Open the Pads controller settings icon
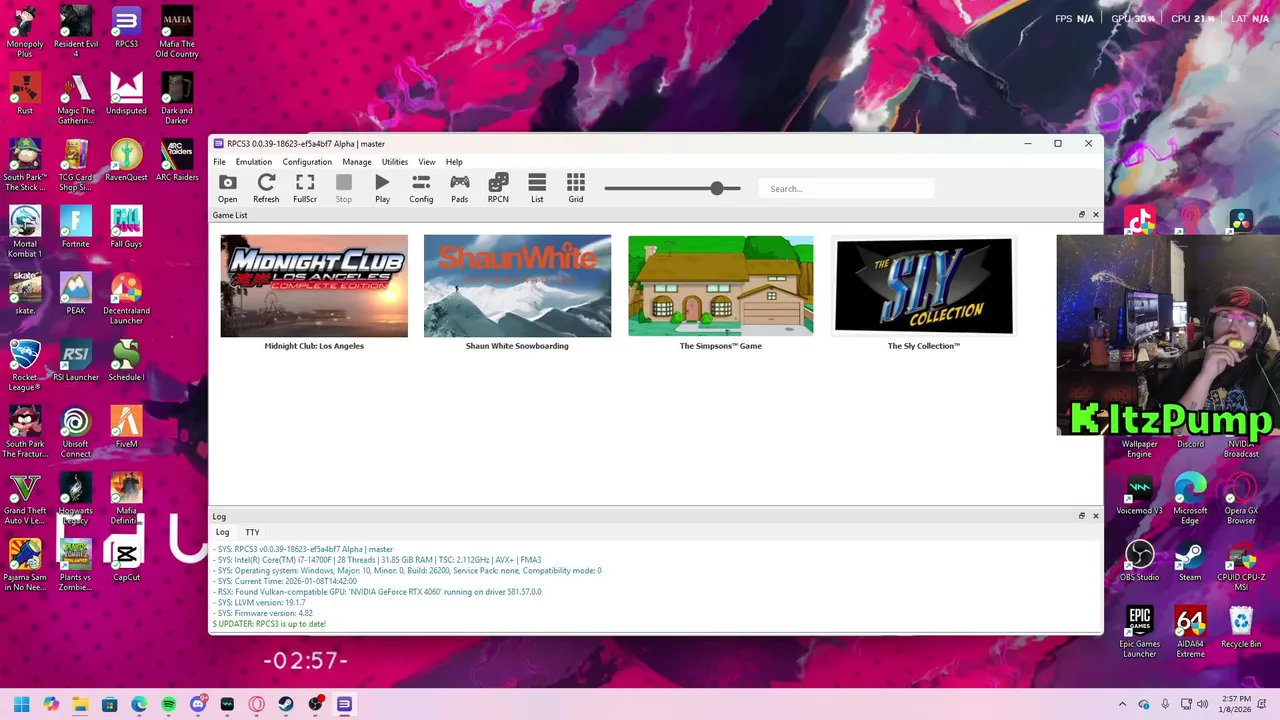The image size is (1280, 720). point(459,187)
